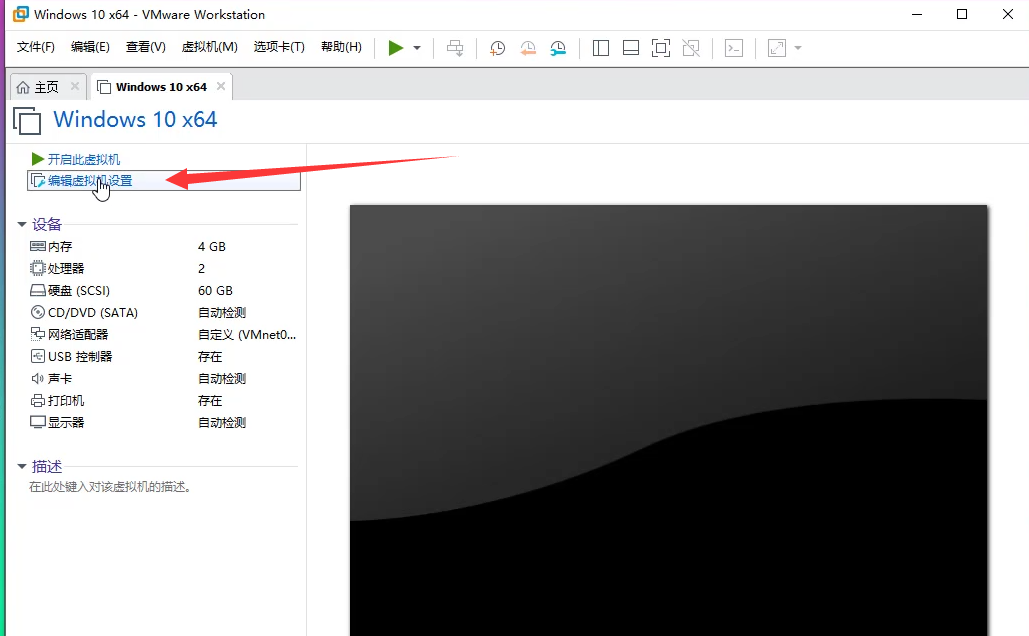This screenshot has width=1029, height=636.
Task: Toggle the thumbnail bar visibility
Action: 630,47
